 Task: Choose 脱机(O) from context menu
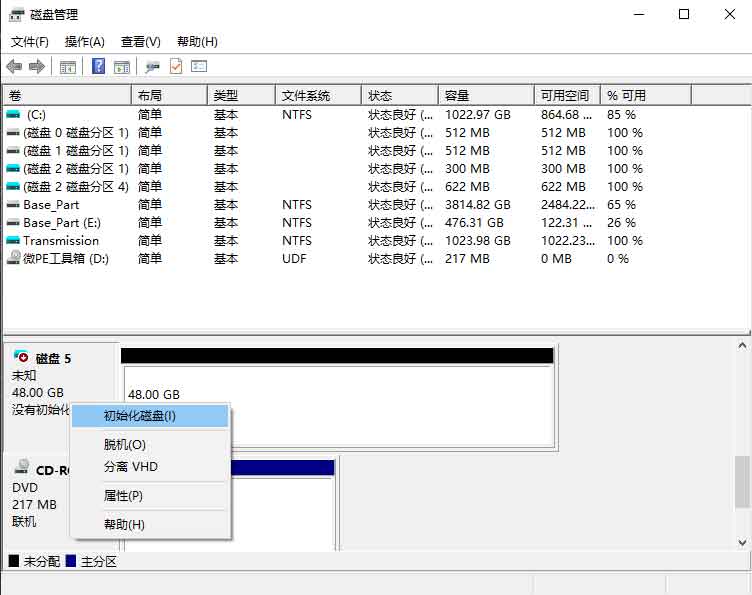click(150, 444)
